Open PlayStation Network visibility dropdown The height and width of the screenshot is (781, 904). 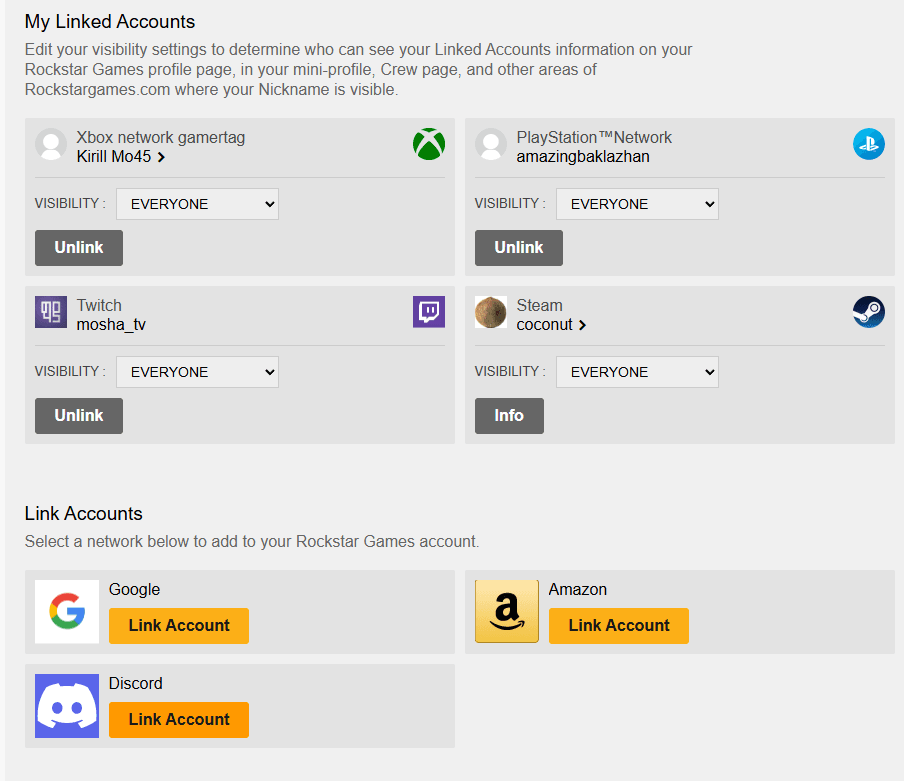point(637,204)
